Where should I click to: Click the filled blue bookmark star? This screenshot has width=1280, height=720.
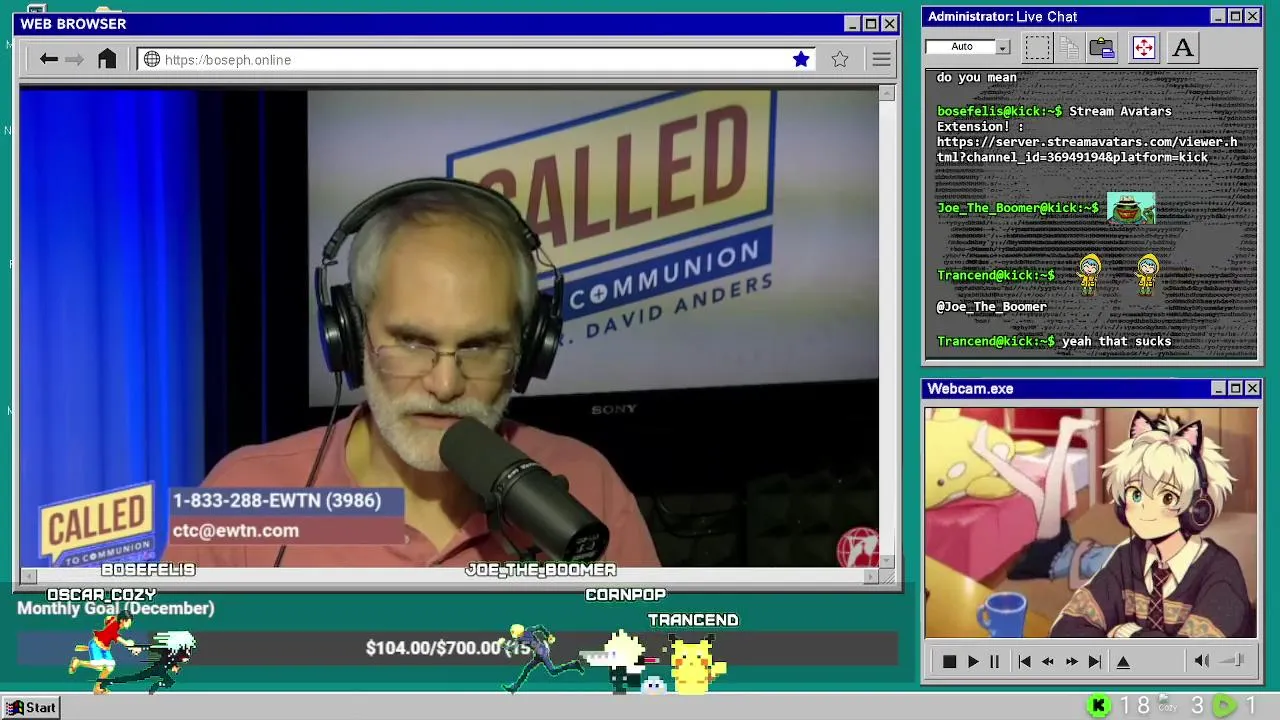tap(801, 60)
